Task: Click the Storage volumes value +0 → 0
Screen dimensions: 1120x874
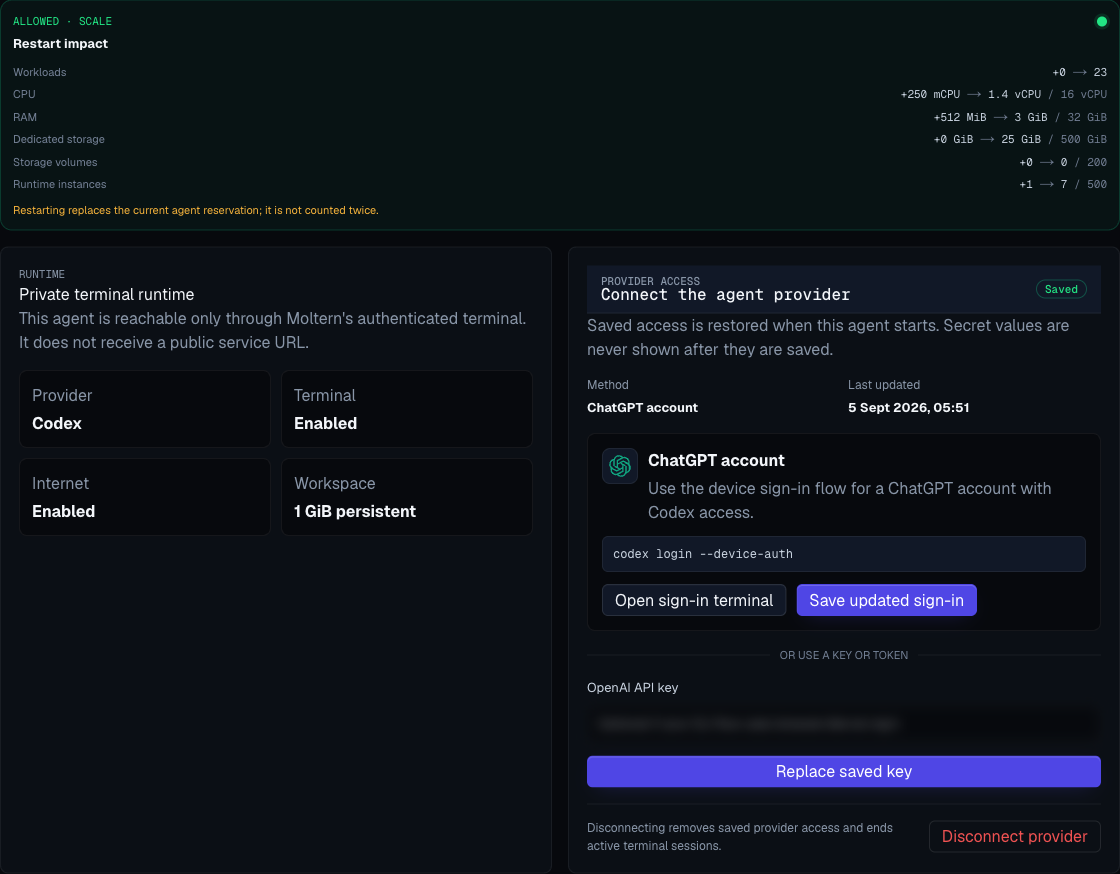Action: click(1043, 162)
